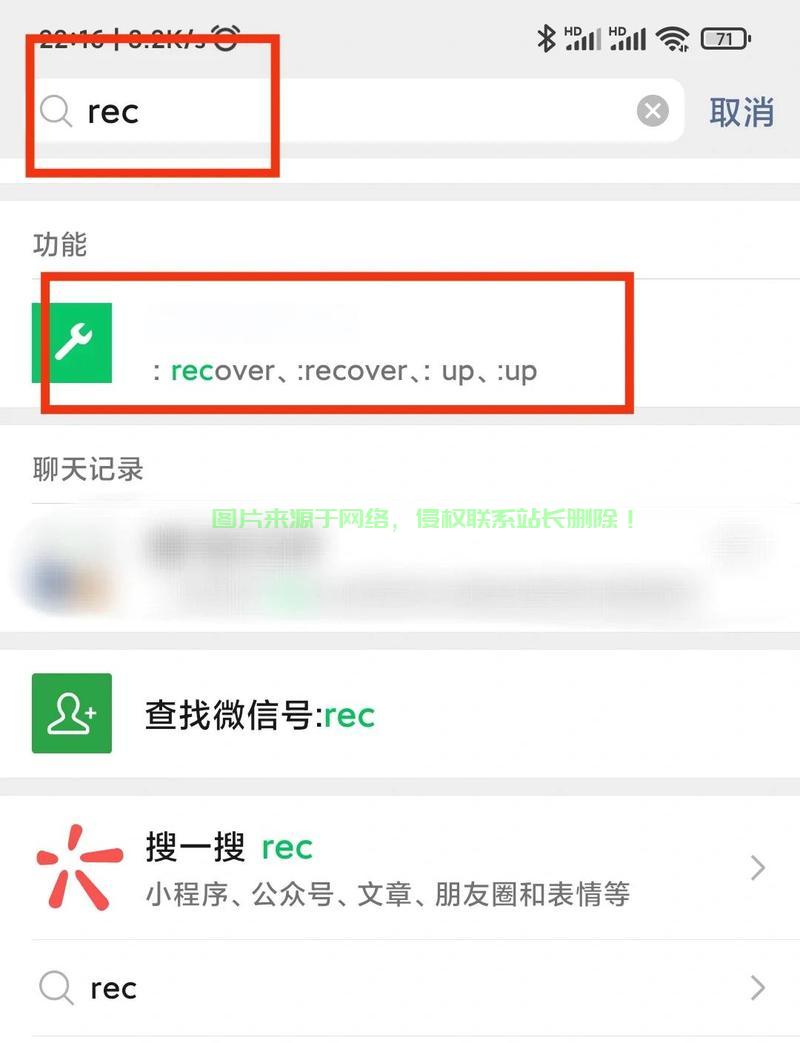
Task: Tap the green add-contact icon
Action: click(x=72, y=713)
